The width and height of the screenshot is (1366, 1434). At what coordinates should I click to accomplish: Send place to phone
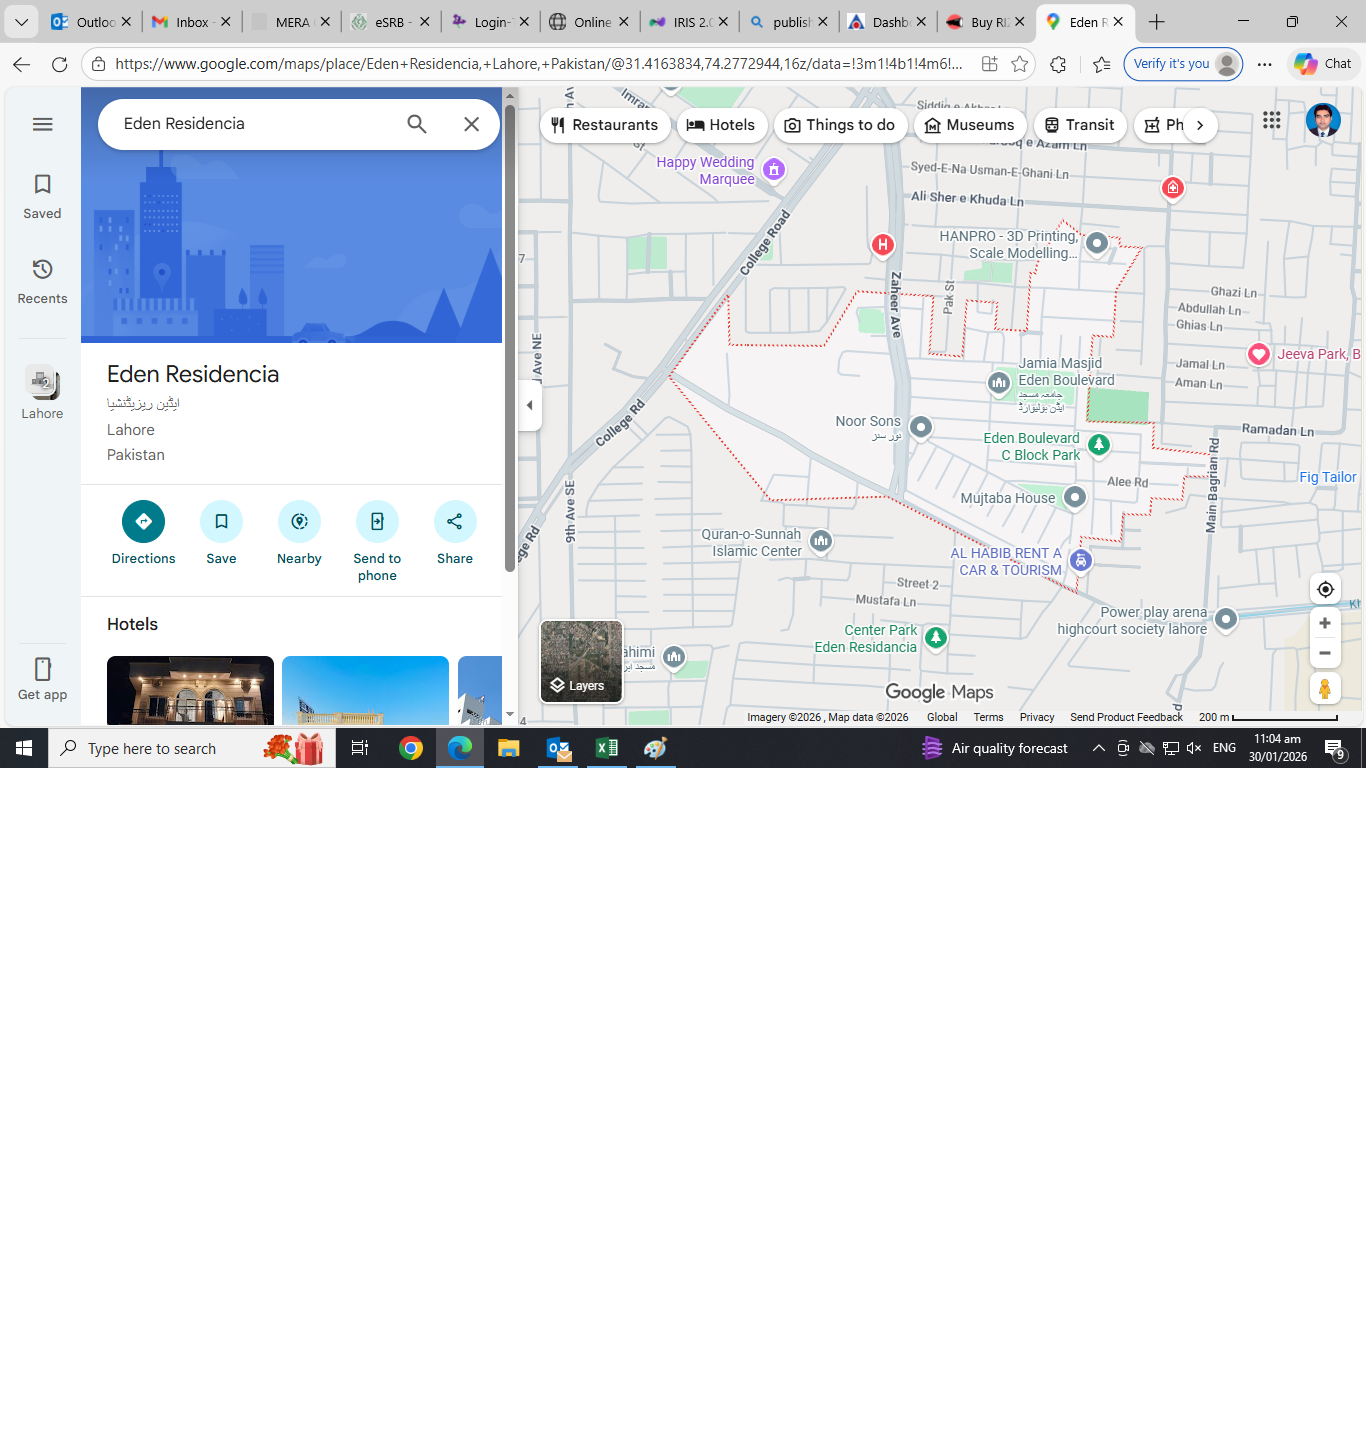pos(377,521)
